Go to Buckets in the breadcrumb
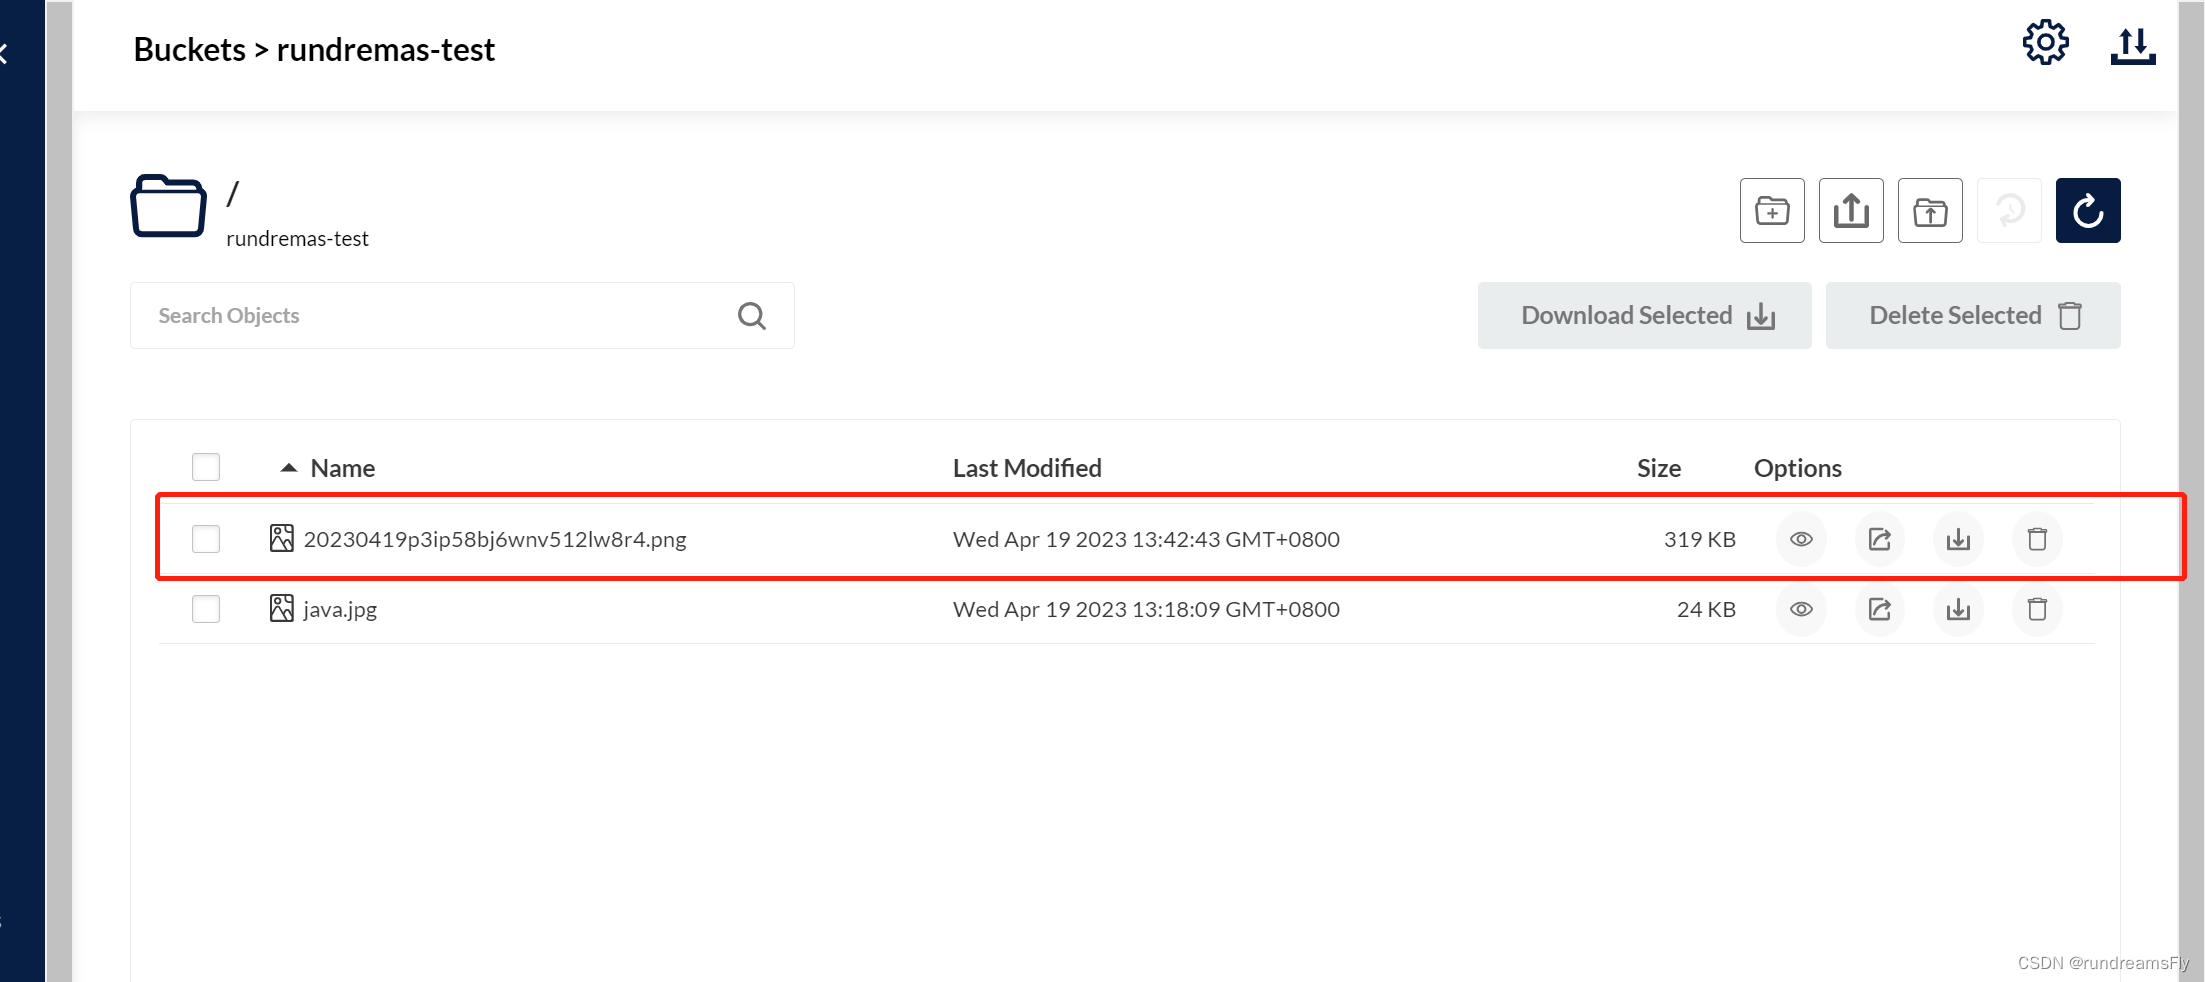Image resolution: width=2205 pixels, height=982 pixels. click(190, 50)
